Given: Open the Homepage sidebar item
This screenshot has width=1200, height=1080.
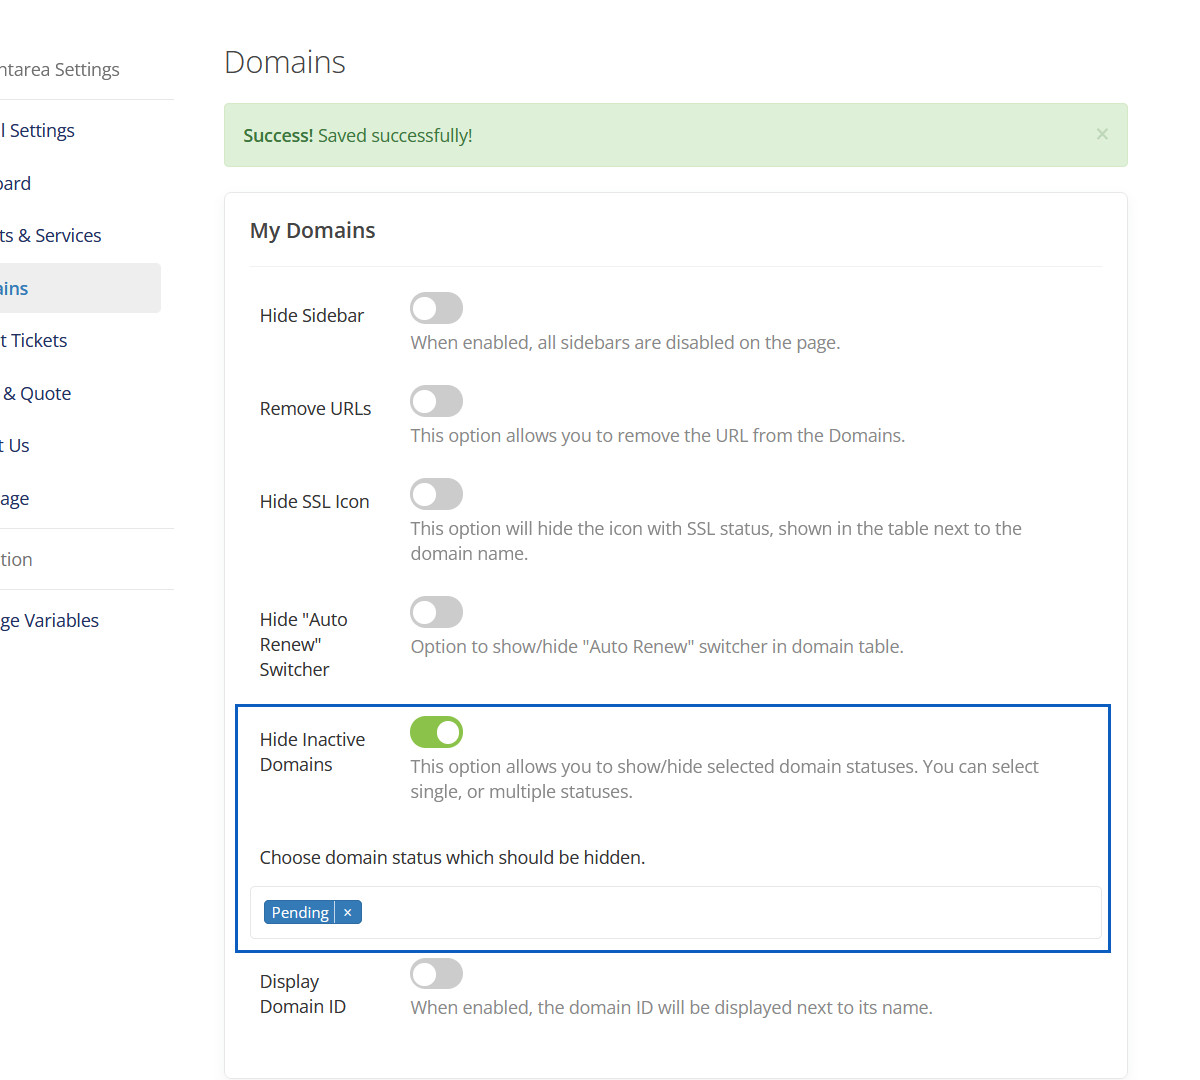Looking at the screenshot, I should click(15, 499).
